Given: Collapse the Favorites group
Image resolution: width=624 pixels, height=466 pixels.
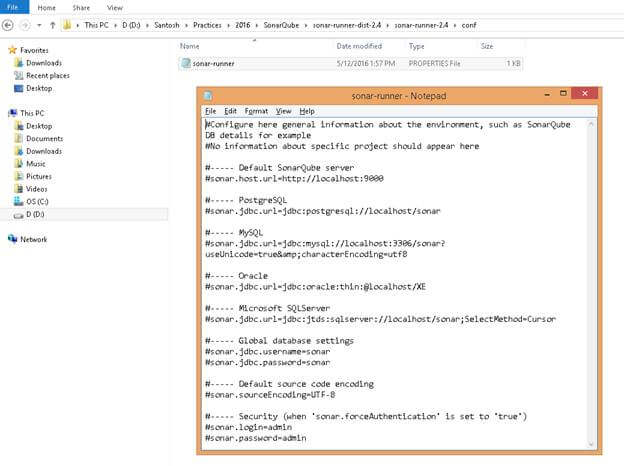Looking at the screenshot, I should pos(4,49).
